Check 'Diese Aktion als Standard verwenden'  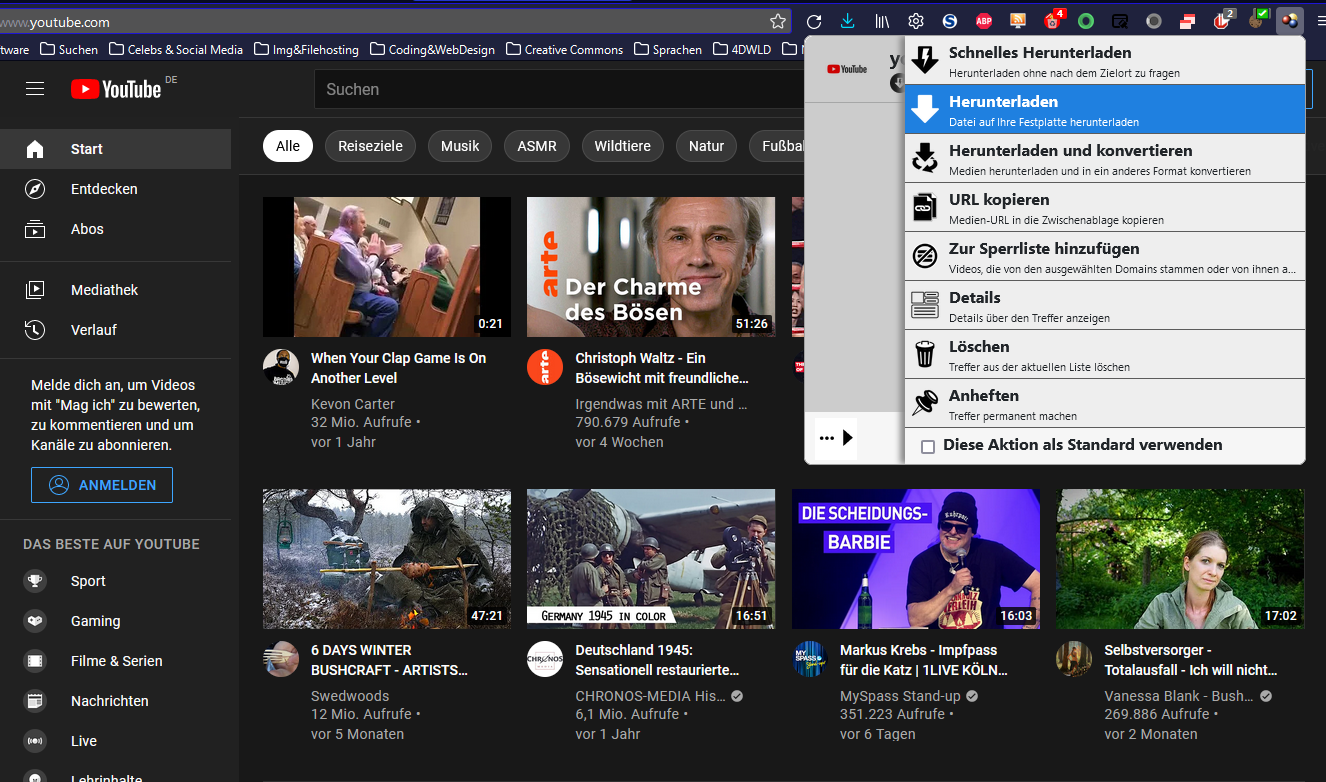tap(928, 446)
